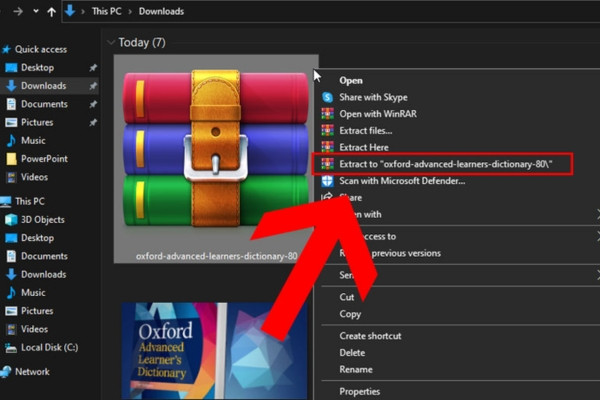Click the pin icon next to Documents
Viewport: 600px width, 400px height.
click(93, 104)
